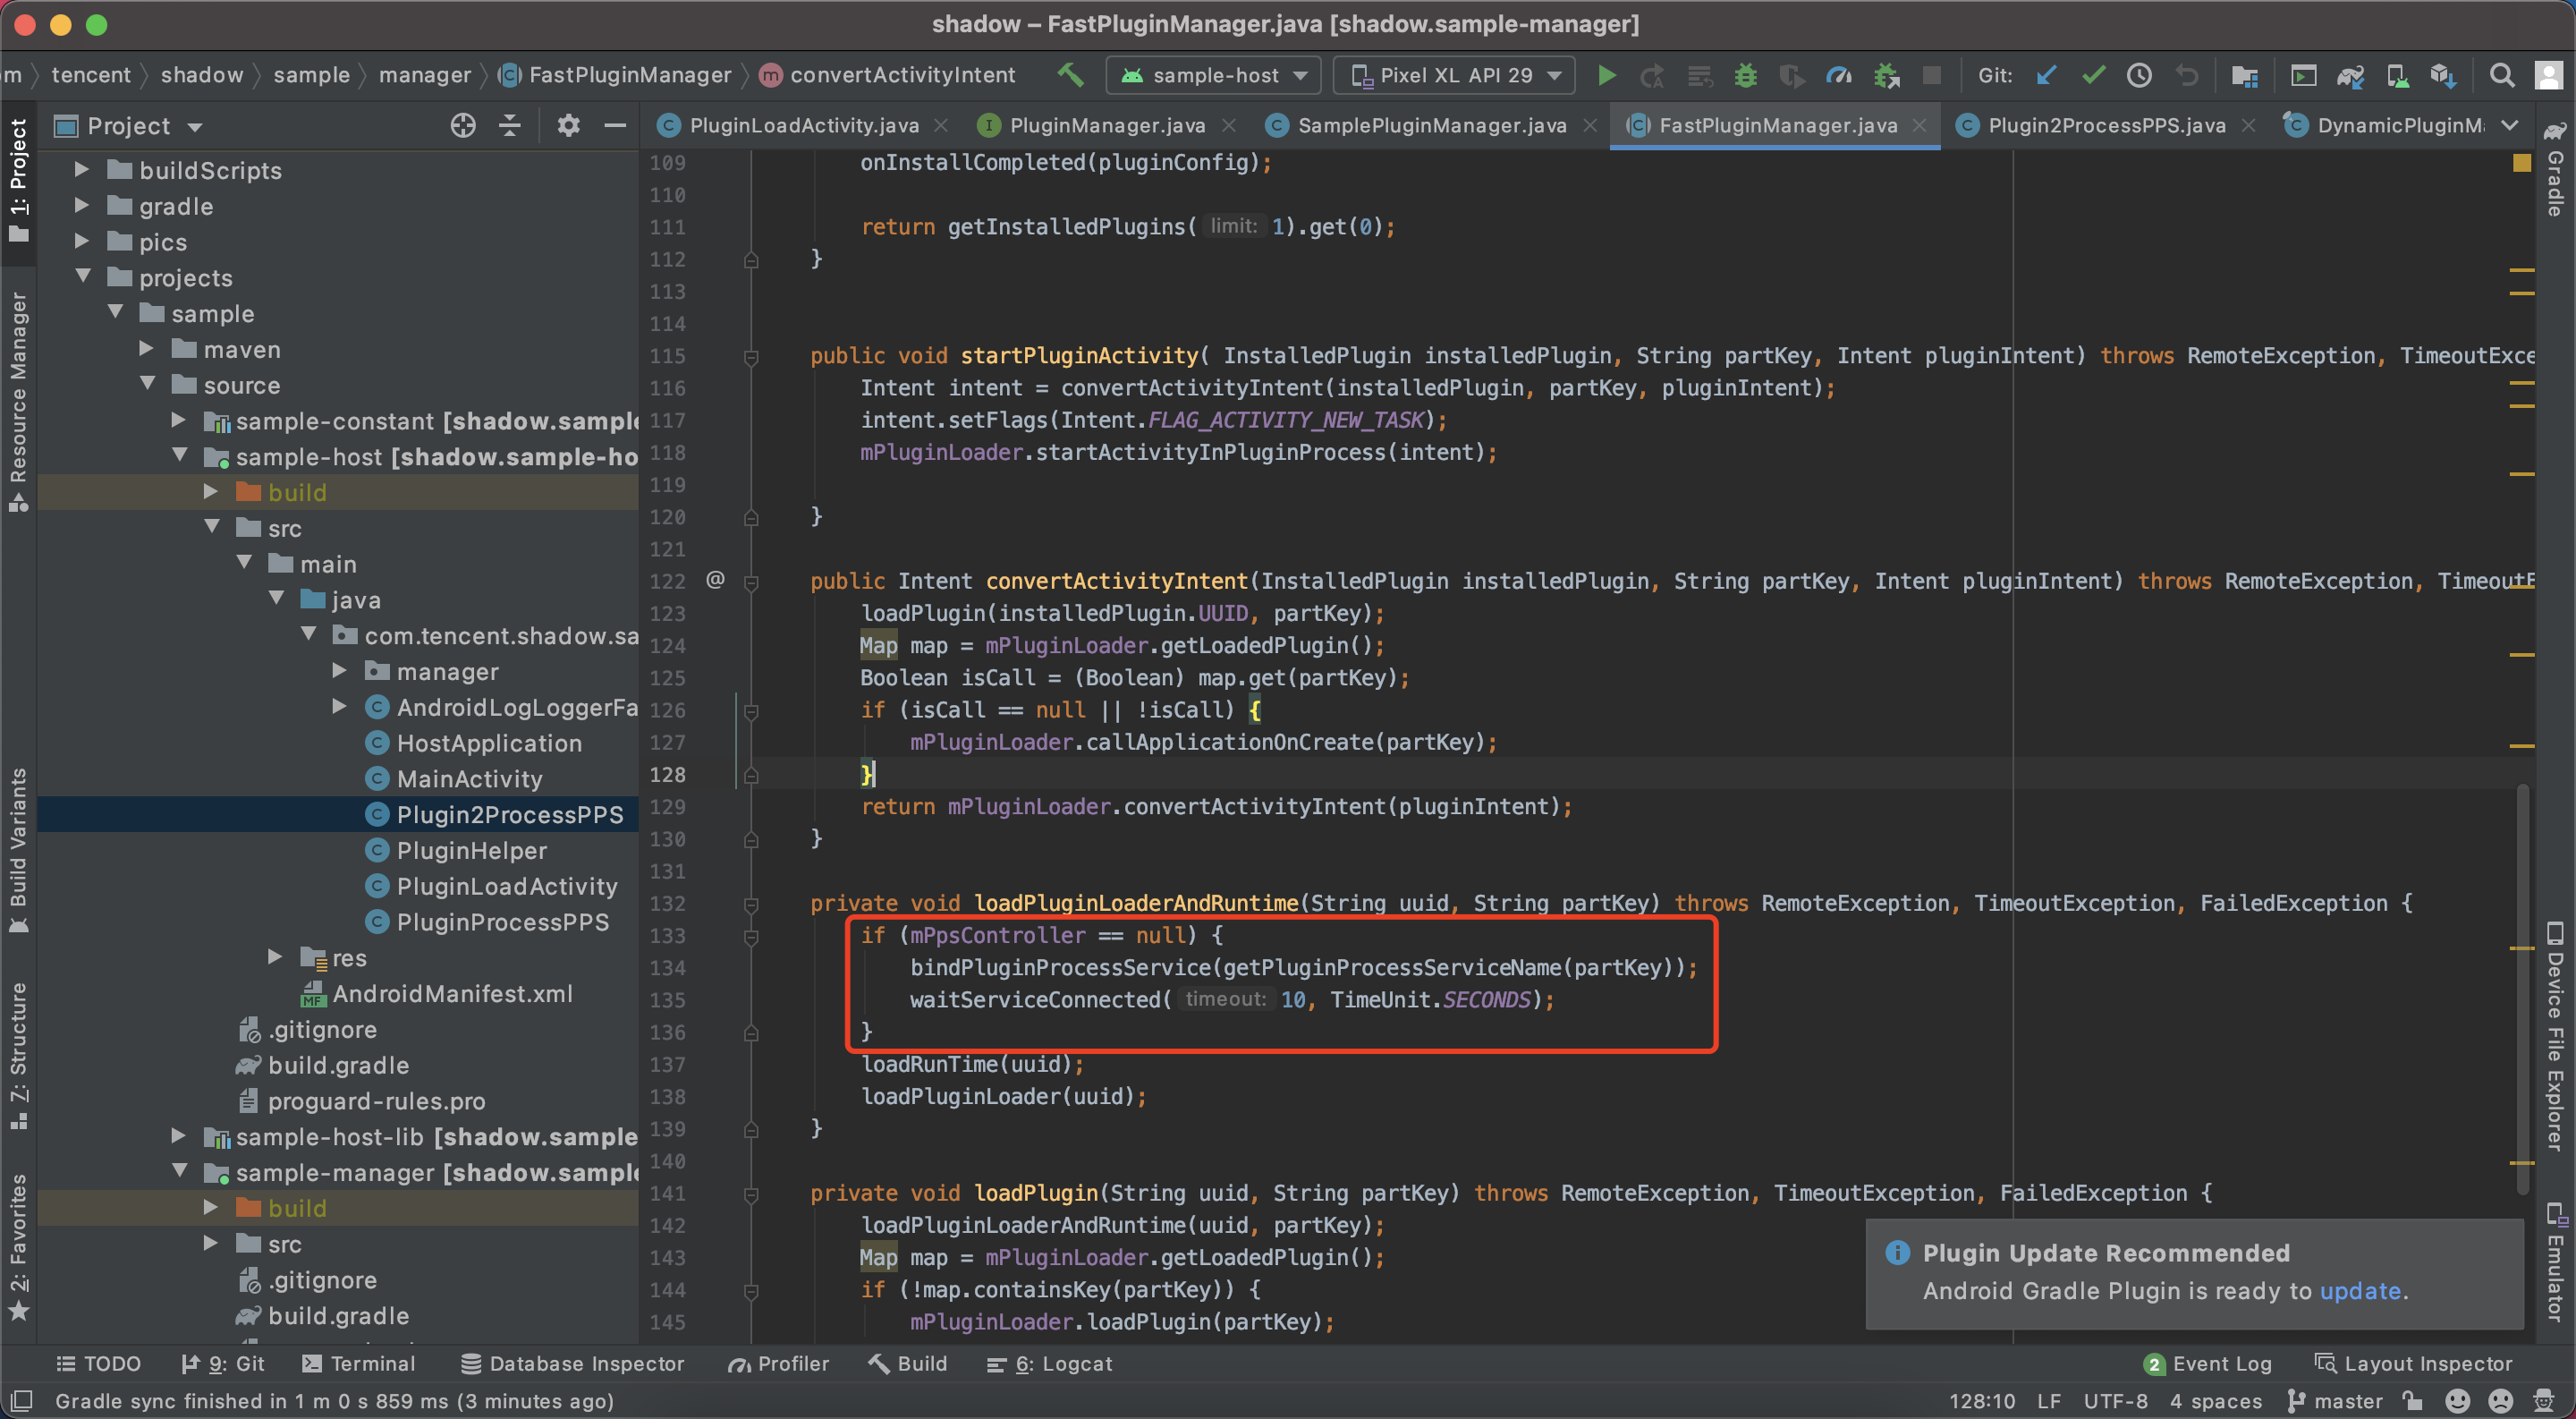Expand the maven folder
The image size is (2576, 1419).
click(146, 349)
